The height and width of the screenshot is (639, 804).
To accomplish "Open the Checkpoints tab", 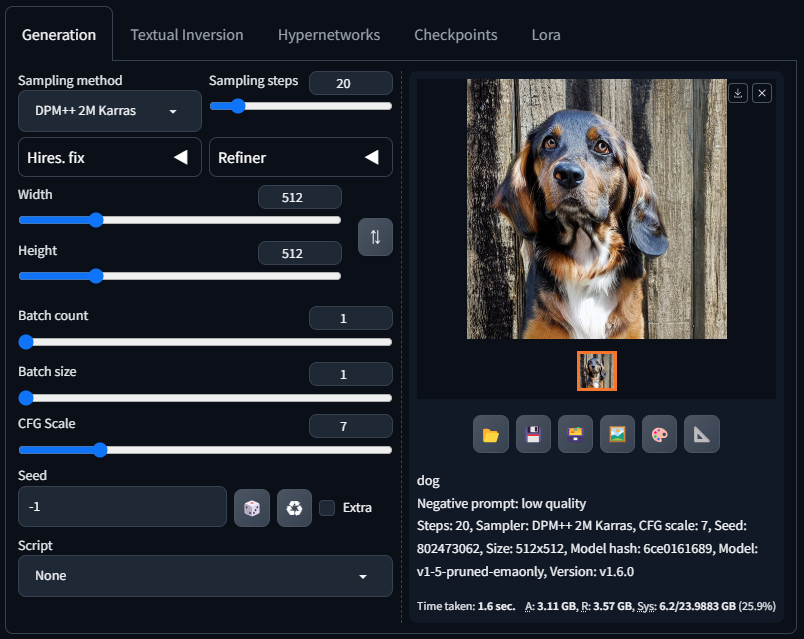I will coord(456,35).
